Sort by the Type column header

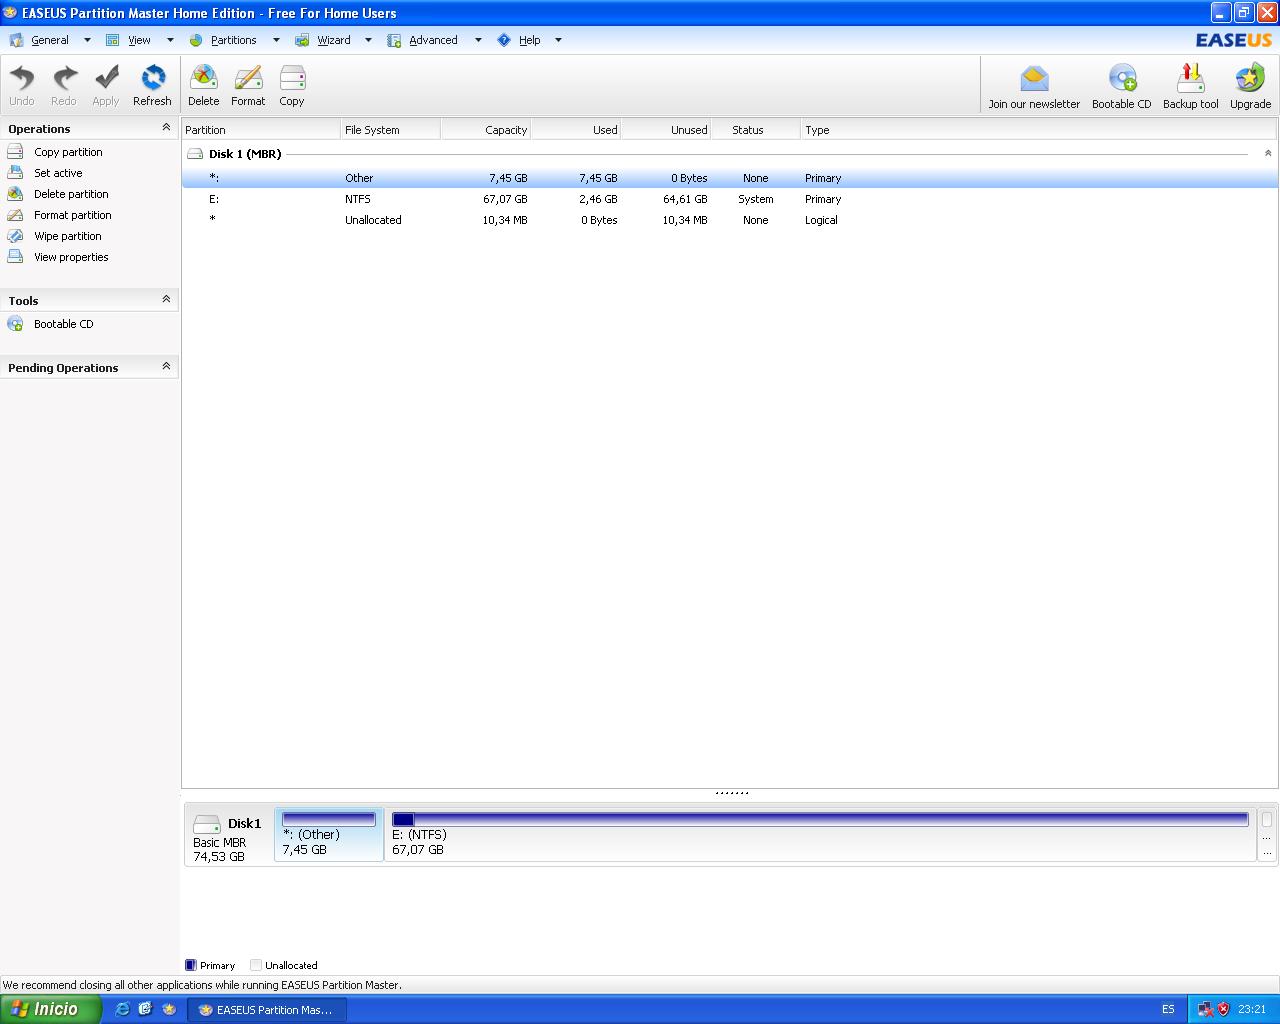coord(1038,130)
